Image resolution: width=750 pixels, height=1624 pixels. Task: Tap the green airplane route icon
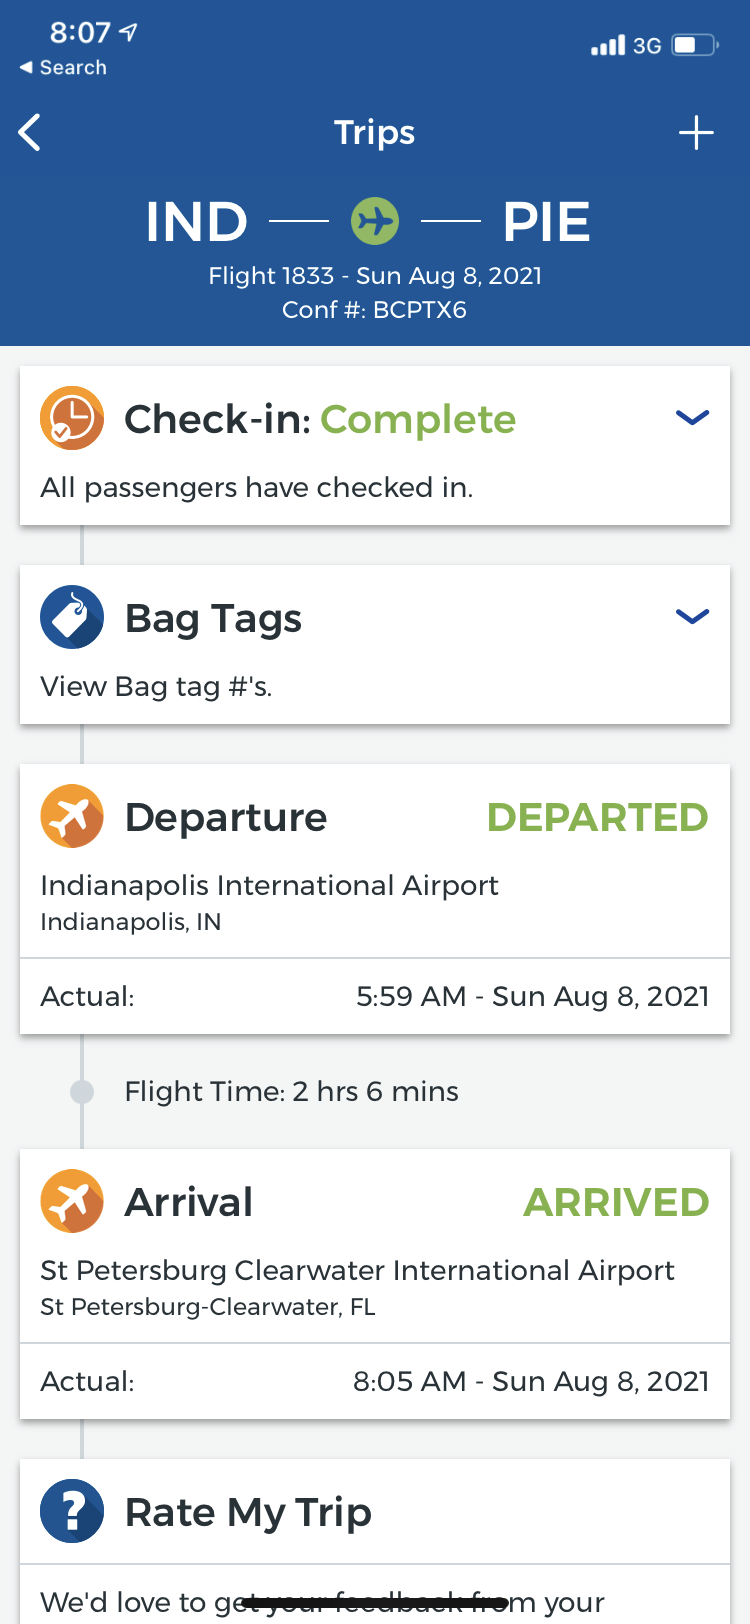pyautogui.click(x=375, y=221)
